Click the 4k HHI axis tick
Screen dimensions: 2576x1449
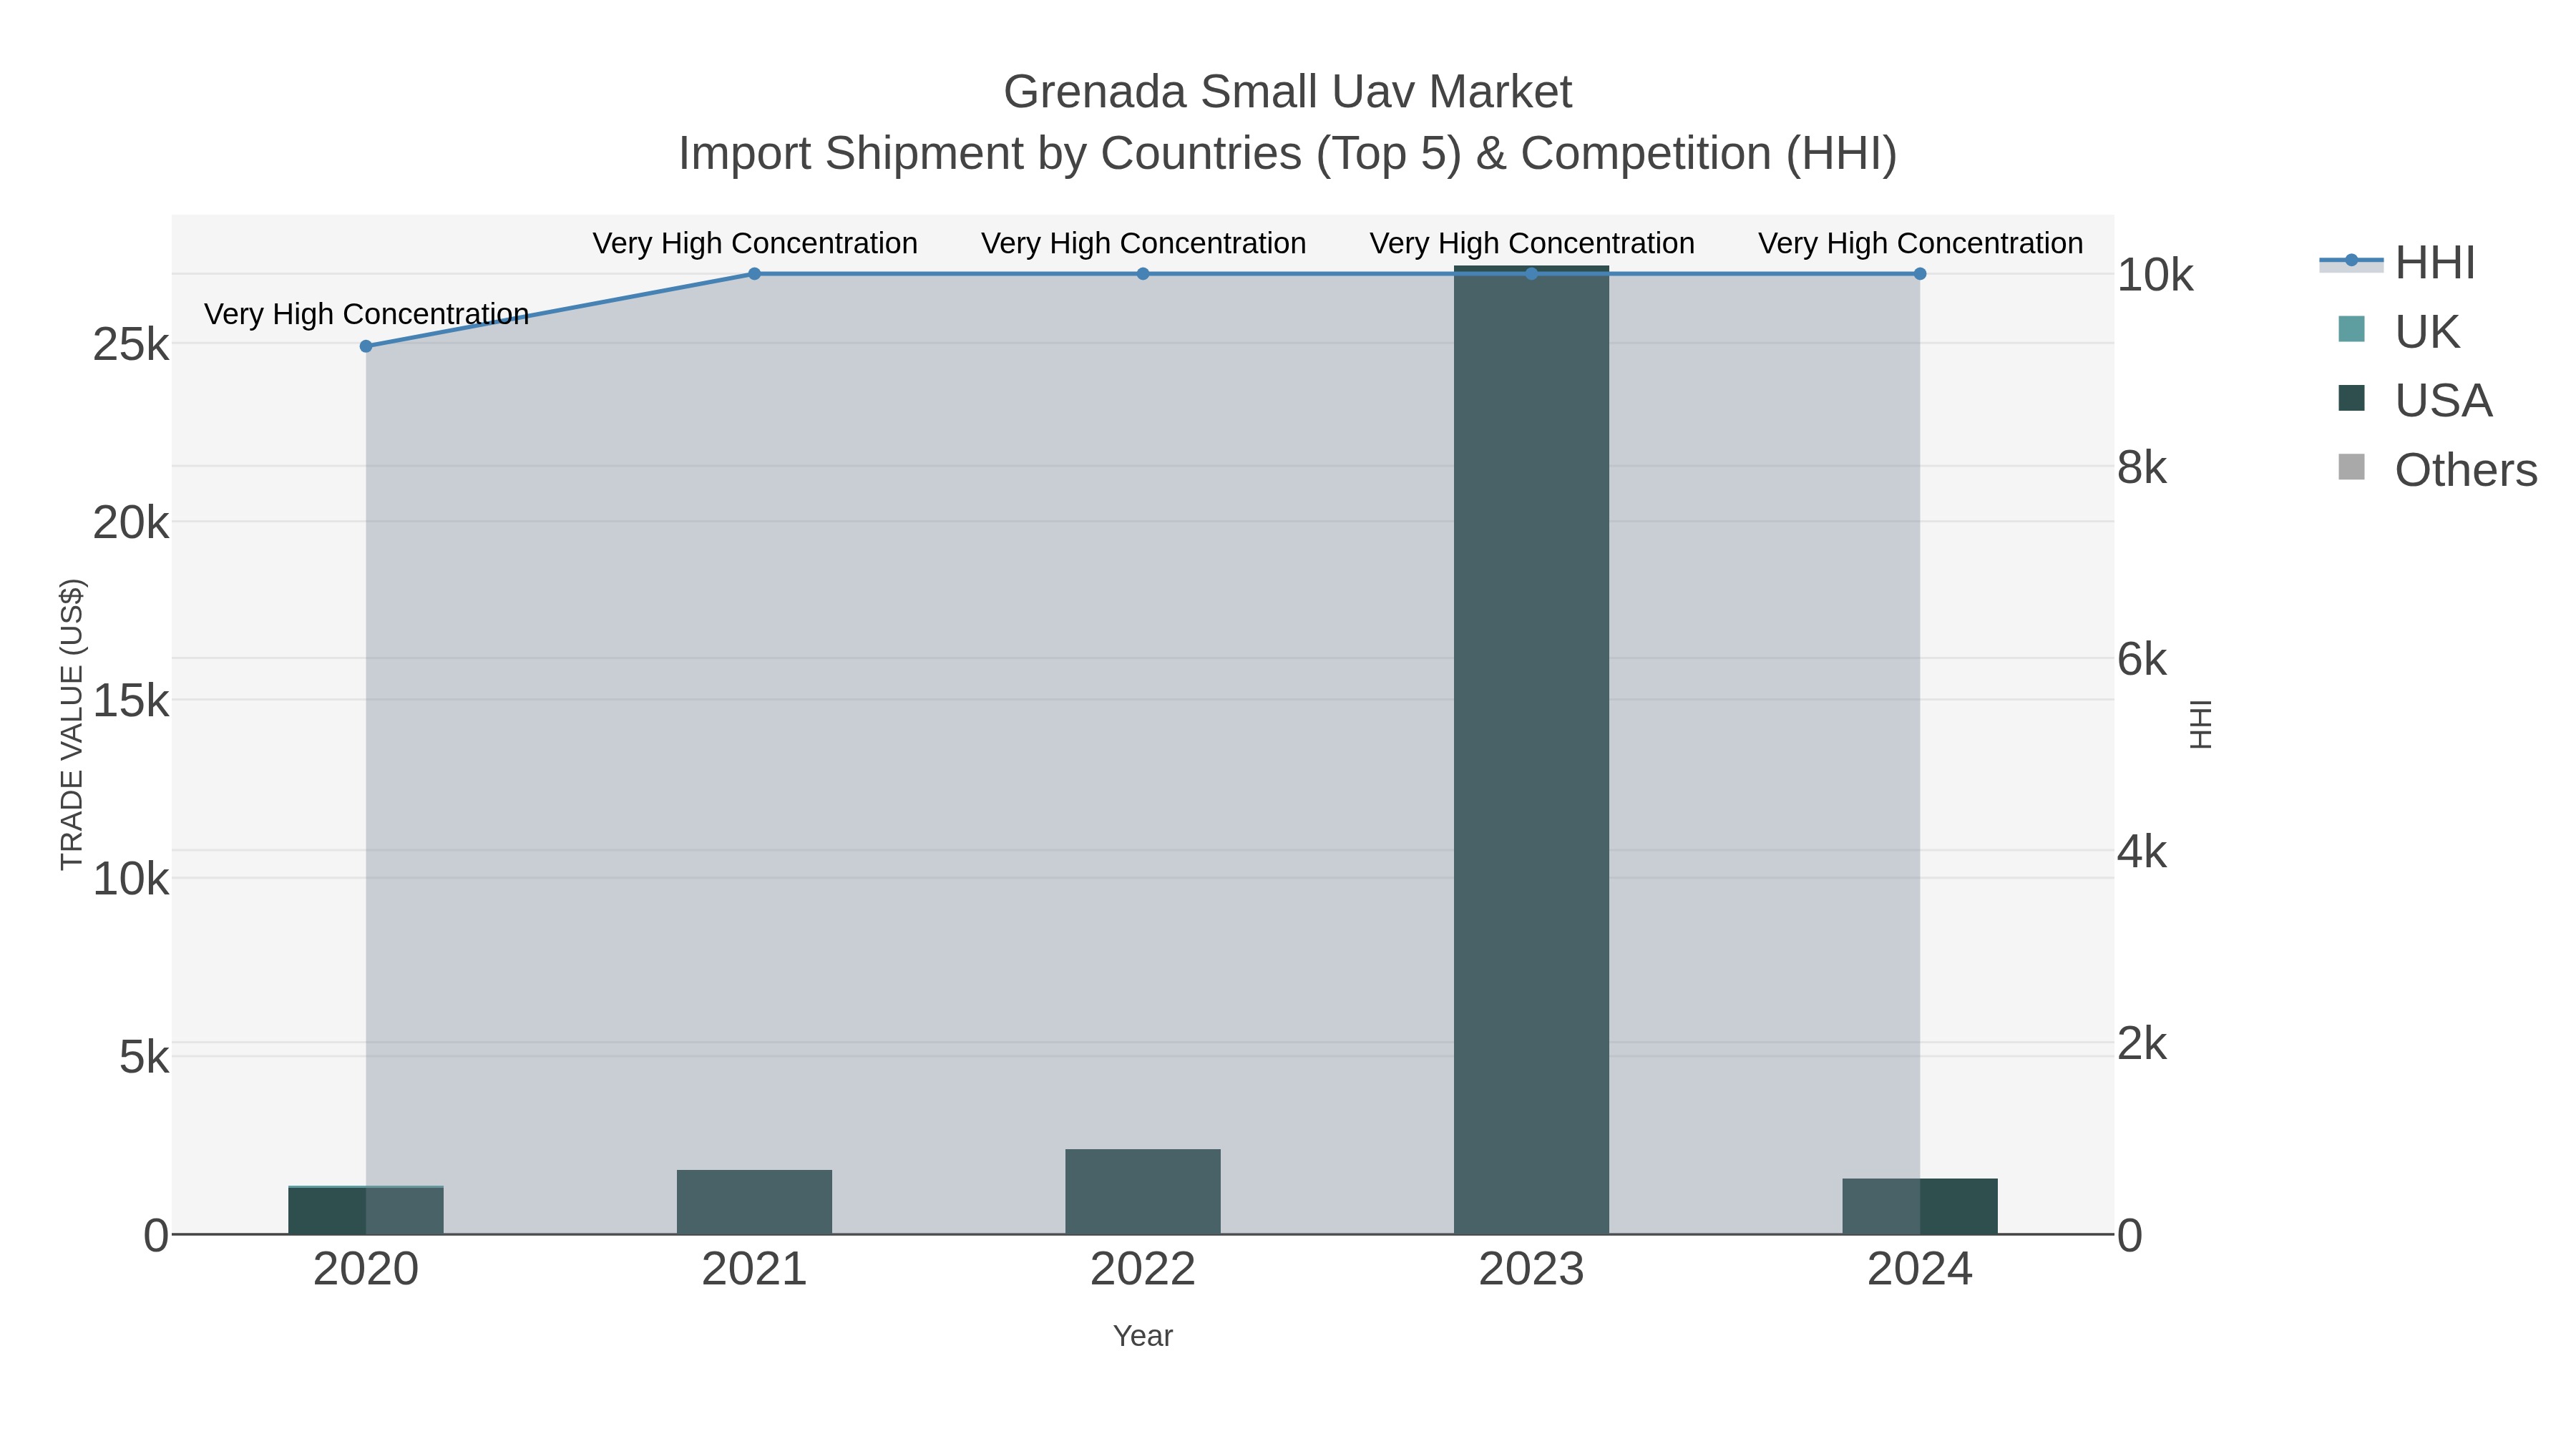[x=2142, y=852]
